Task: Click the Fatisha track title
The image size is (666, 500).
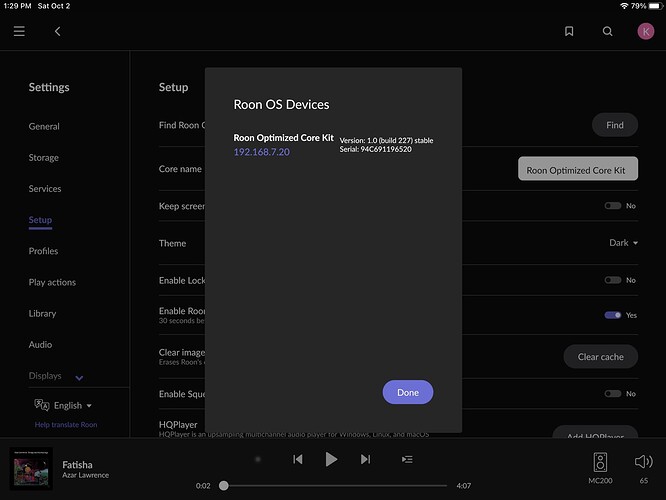Action: [x=77, y=465]
